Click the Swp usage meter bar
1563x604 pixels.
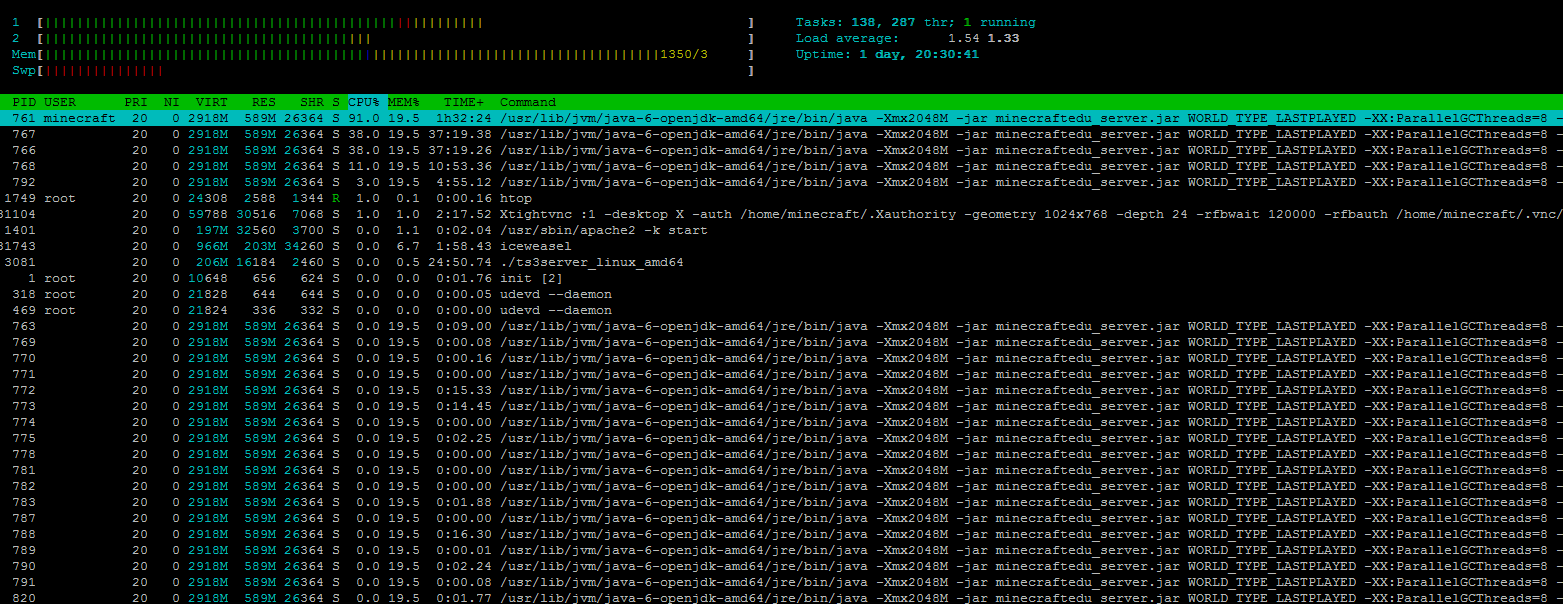[395, 70]
